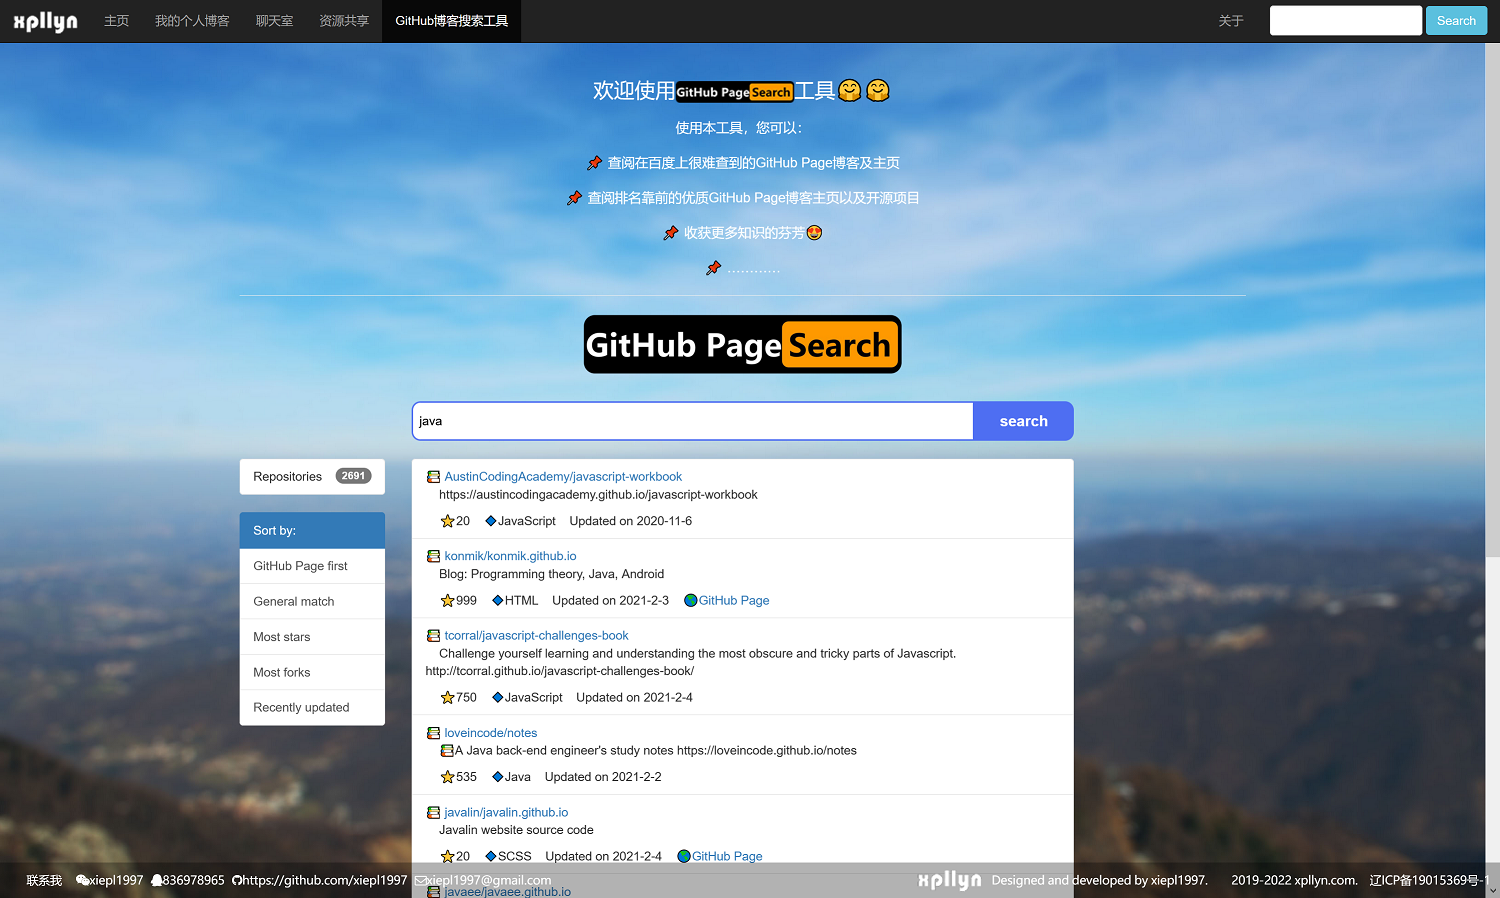Click HTML language diamond icon
The height and width of the screenshot is (898, 1500).
498,600
